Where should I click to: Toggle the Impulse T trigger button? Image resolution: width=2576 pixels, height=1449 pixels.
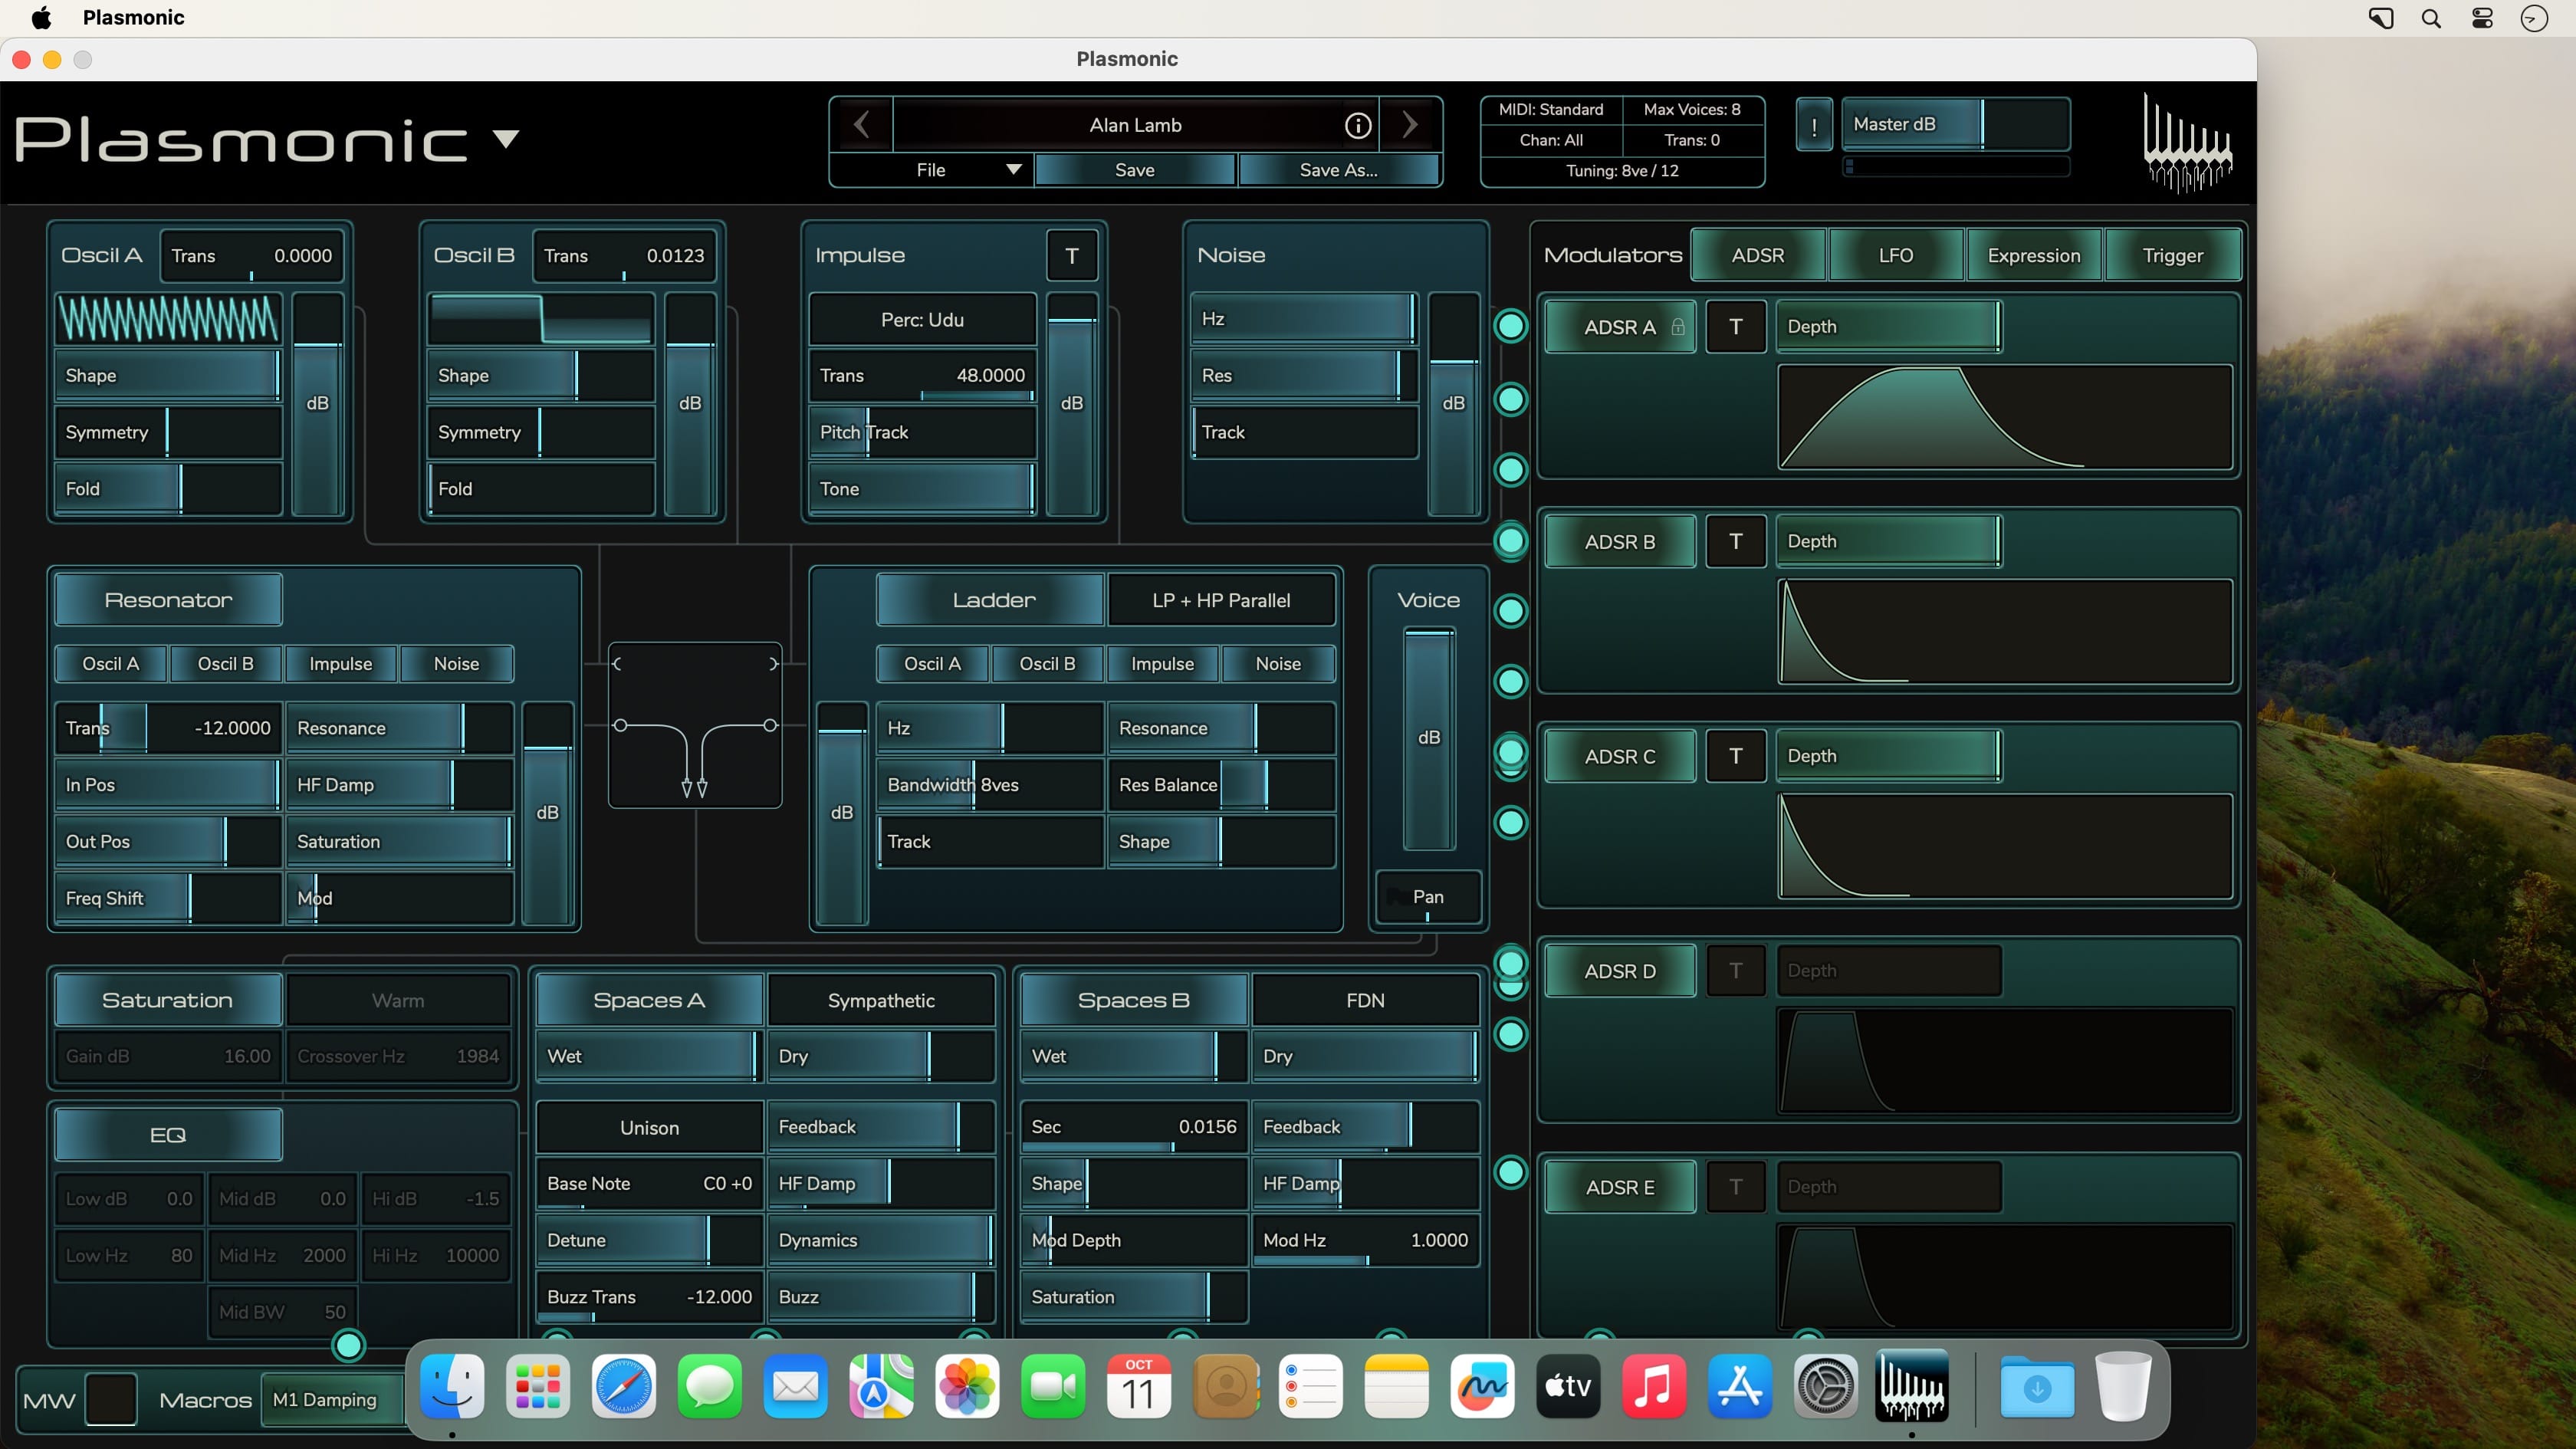point(1071,256)
